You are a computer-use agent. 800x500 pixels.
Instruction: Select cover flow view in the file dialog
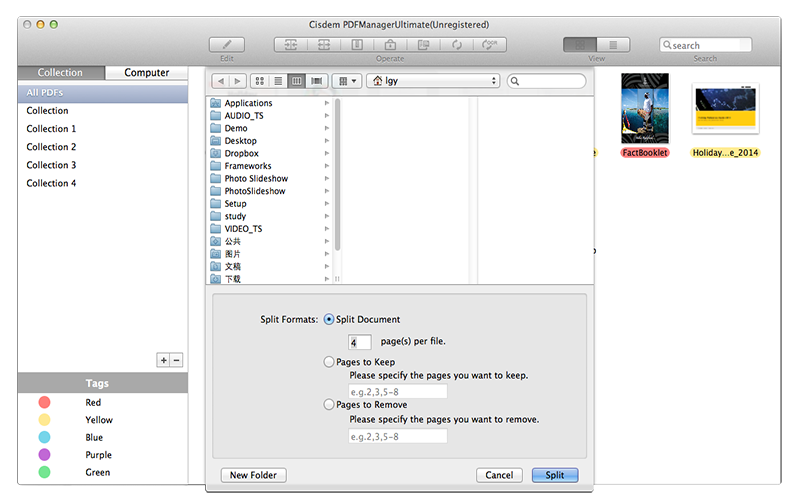317,81
